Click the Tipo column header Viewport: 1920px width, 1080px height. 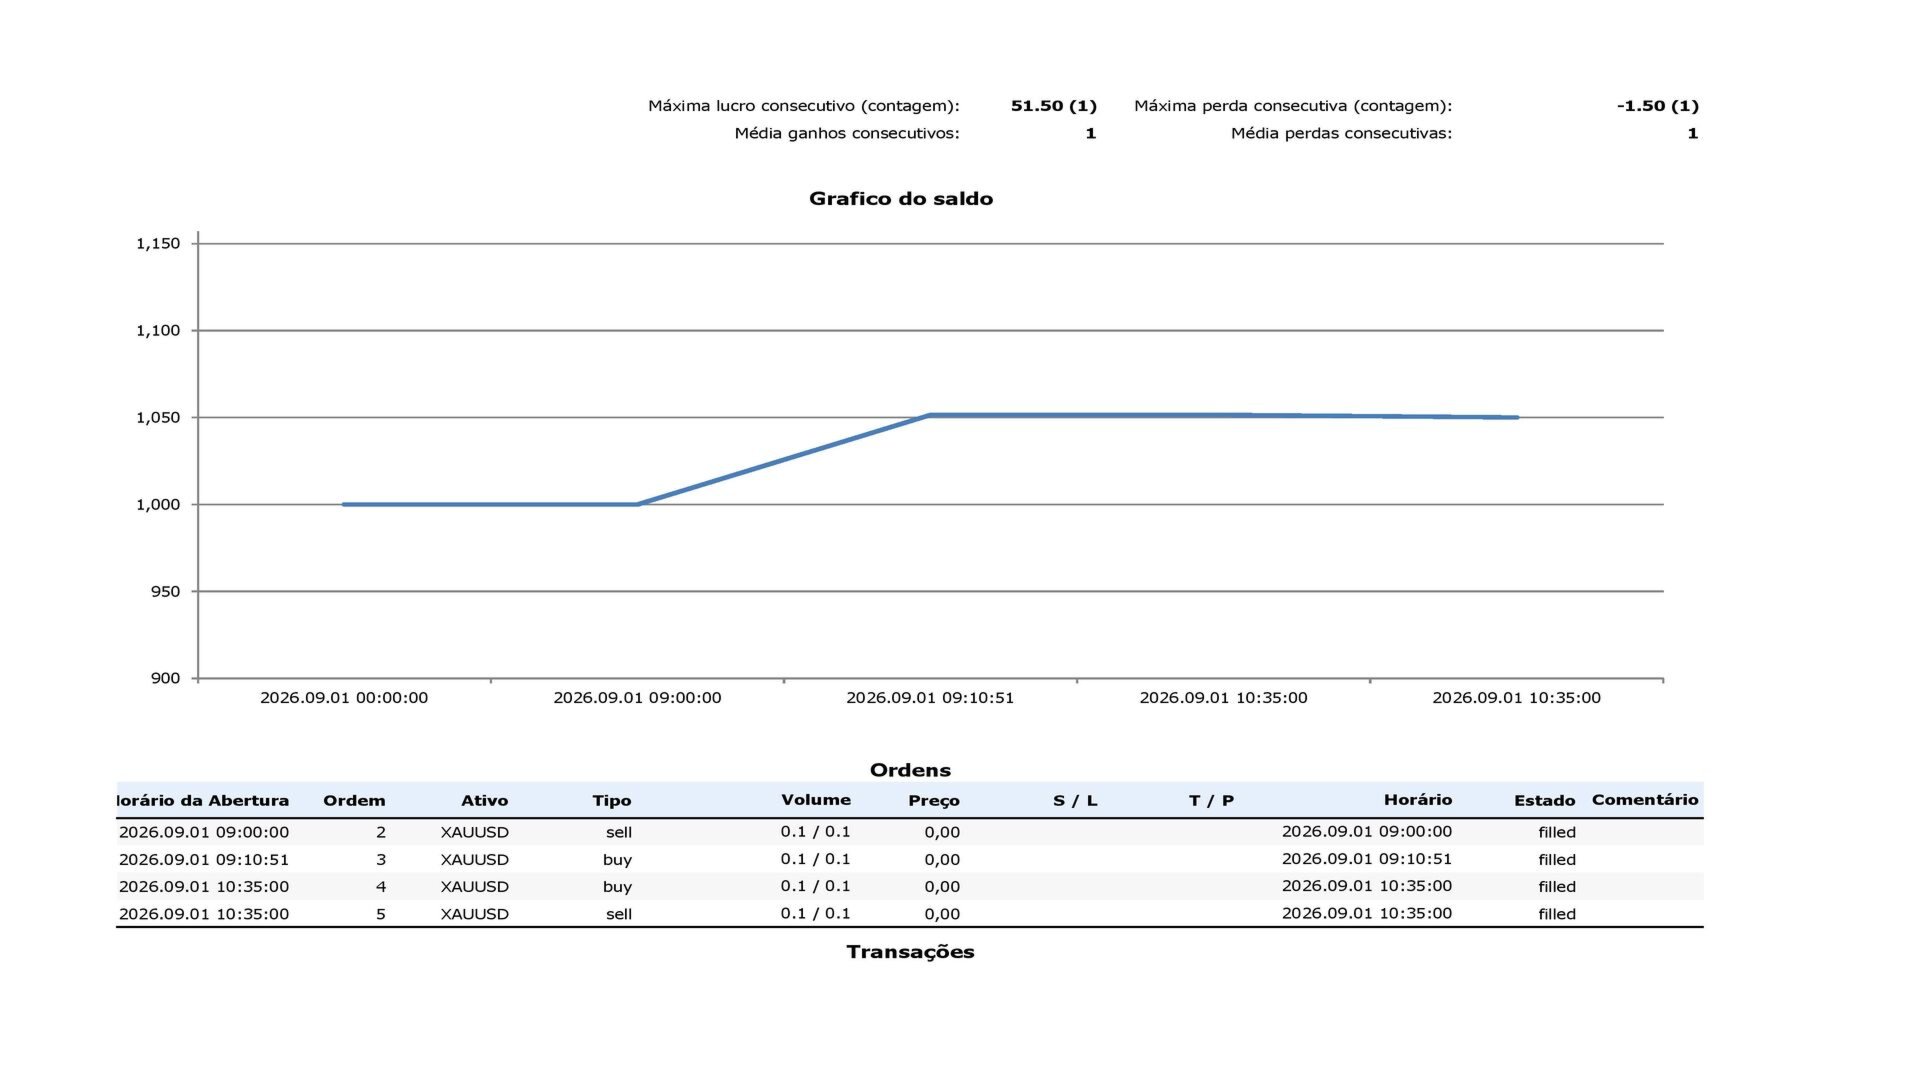[x=611, y=800]
